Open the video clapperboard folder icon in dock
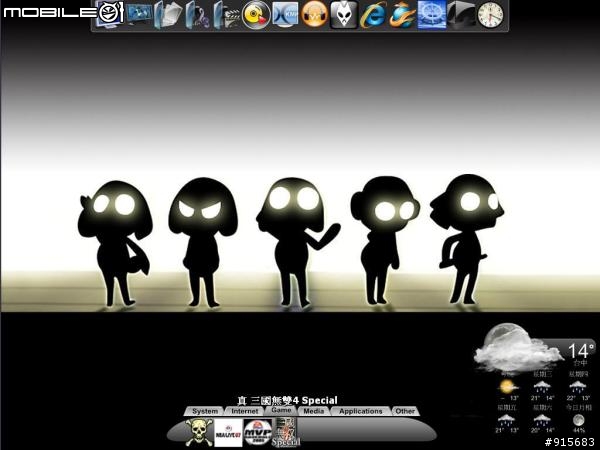Image resolution: width=600 pixels, height=450 pixels. tap(227, 15)
